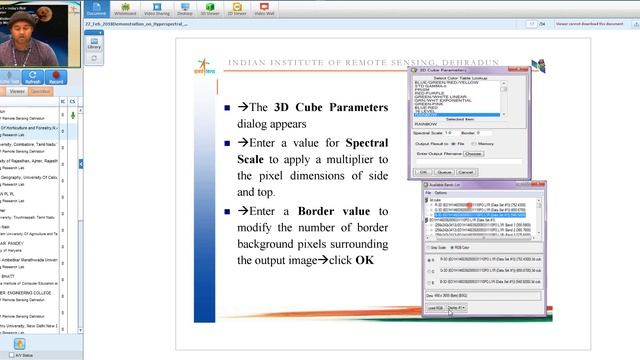The image size is (640, 360).
Task: Click the download icon at the top right
Action: (x=636, y=24)
